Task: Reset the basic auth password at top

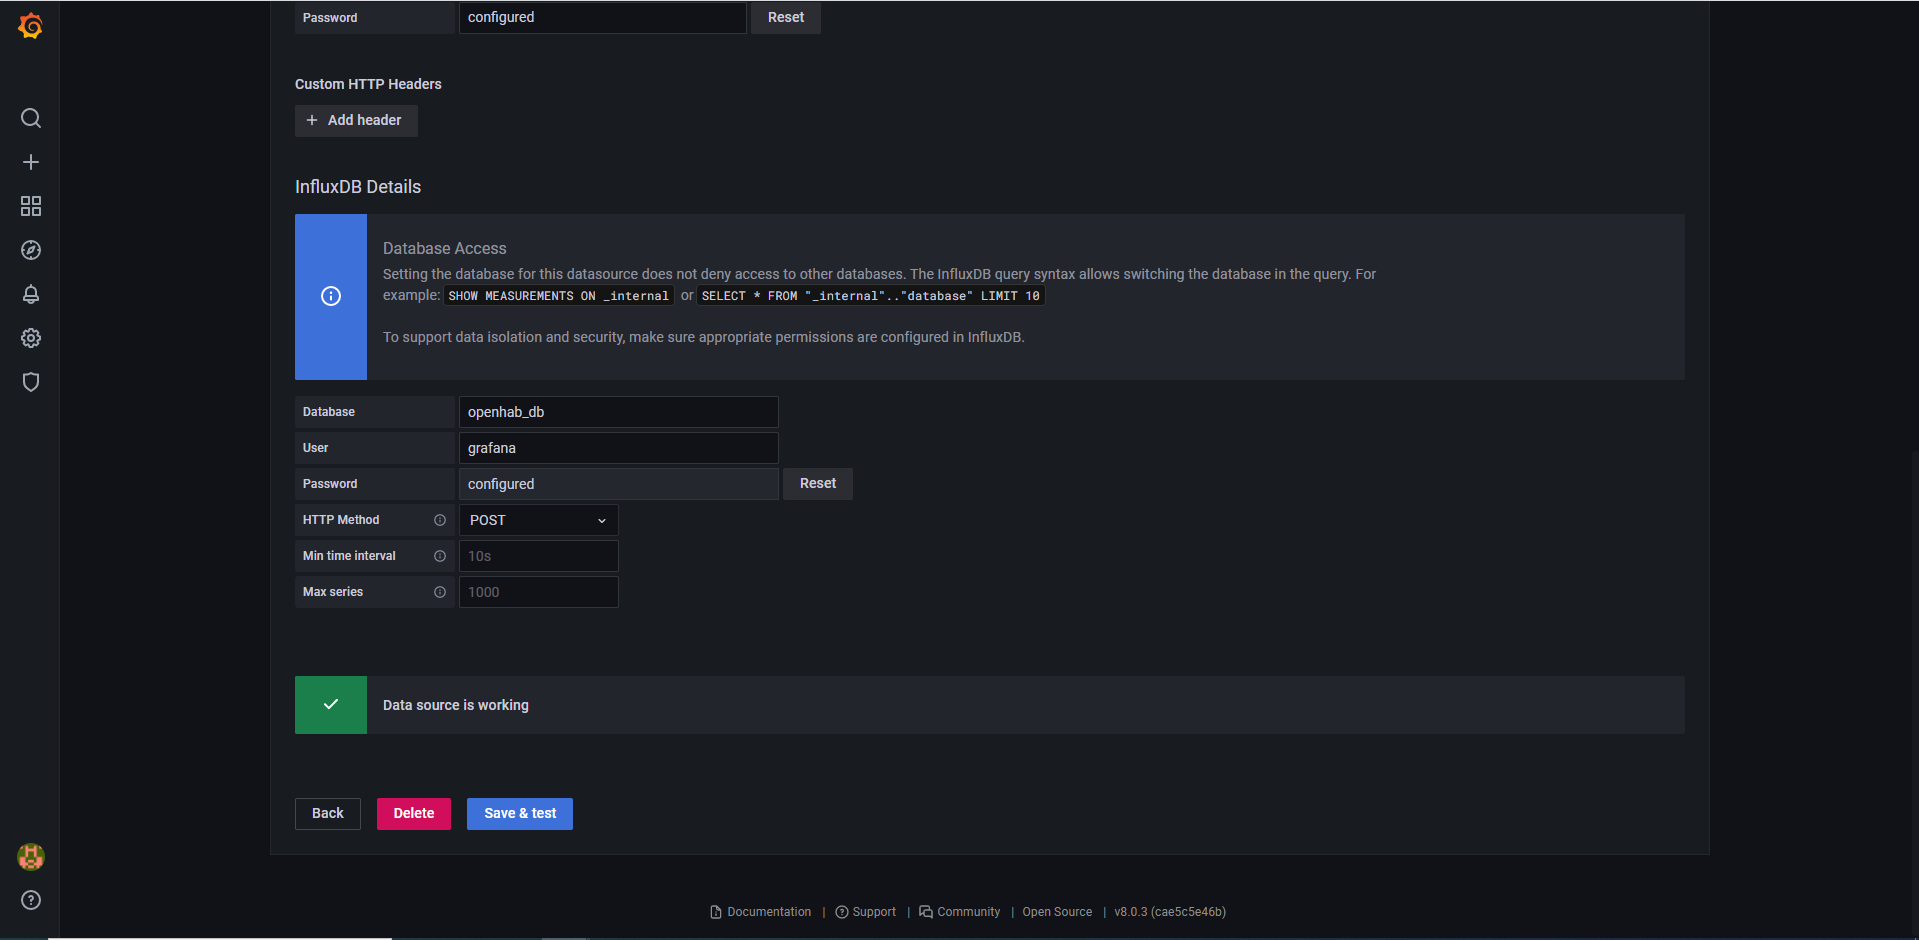Action: [x=786, y=17]
